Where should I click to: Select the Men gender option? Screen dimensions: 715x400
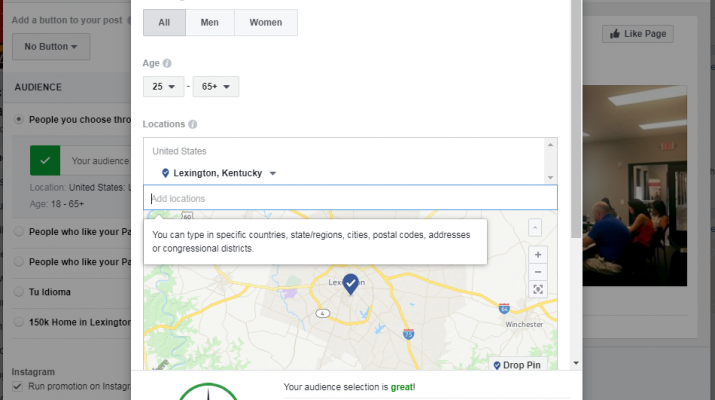pos(210,22)
